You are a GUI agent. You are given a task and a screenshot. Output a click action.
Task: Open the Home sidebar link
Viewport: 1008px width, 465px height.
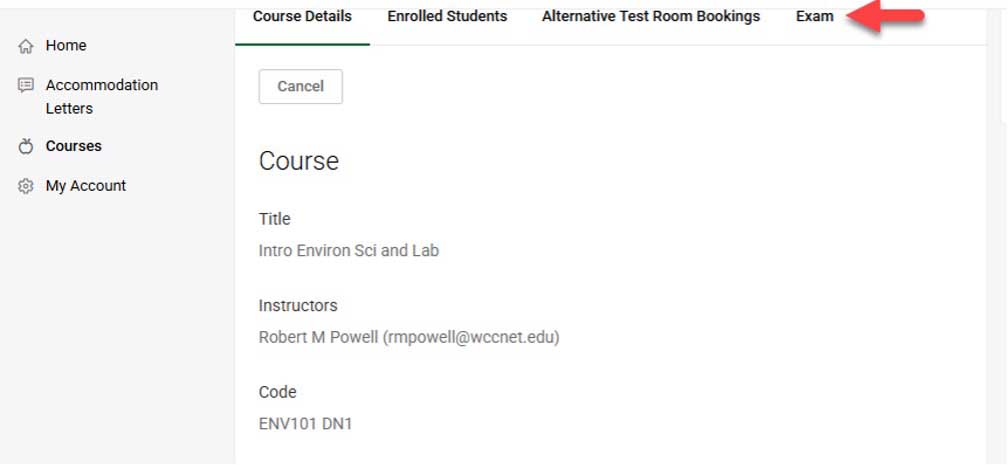coord(66,46)
